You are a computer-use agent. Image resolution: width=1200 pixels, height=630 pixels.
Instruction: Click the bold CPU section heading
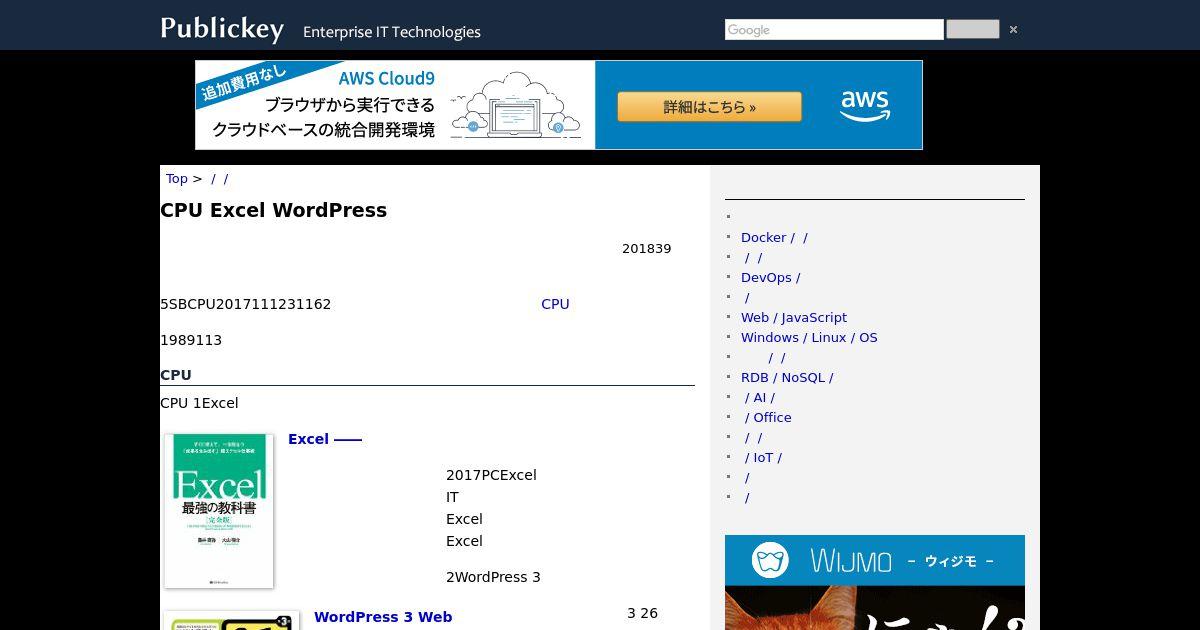point(176,375)
